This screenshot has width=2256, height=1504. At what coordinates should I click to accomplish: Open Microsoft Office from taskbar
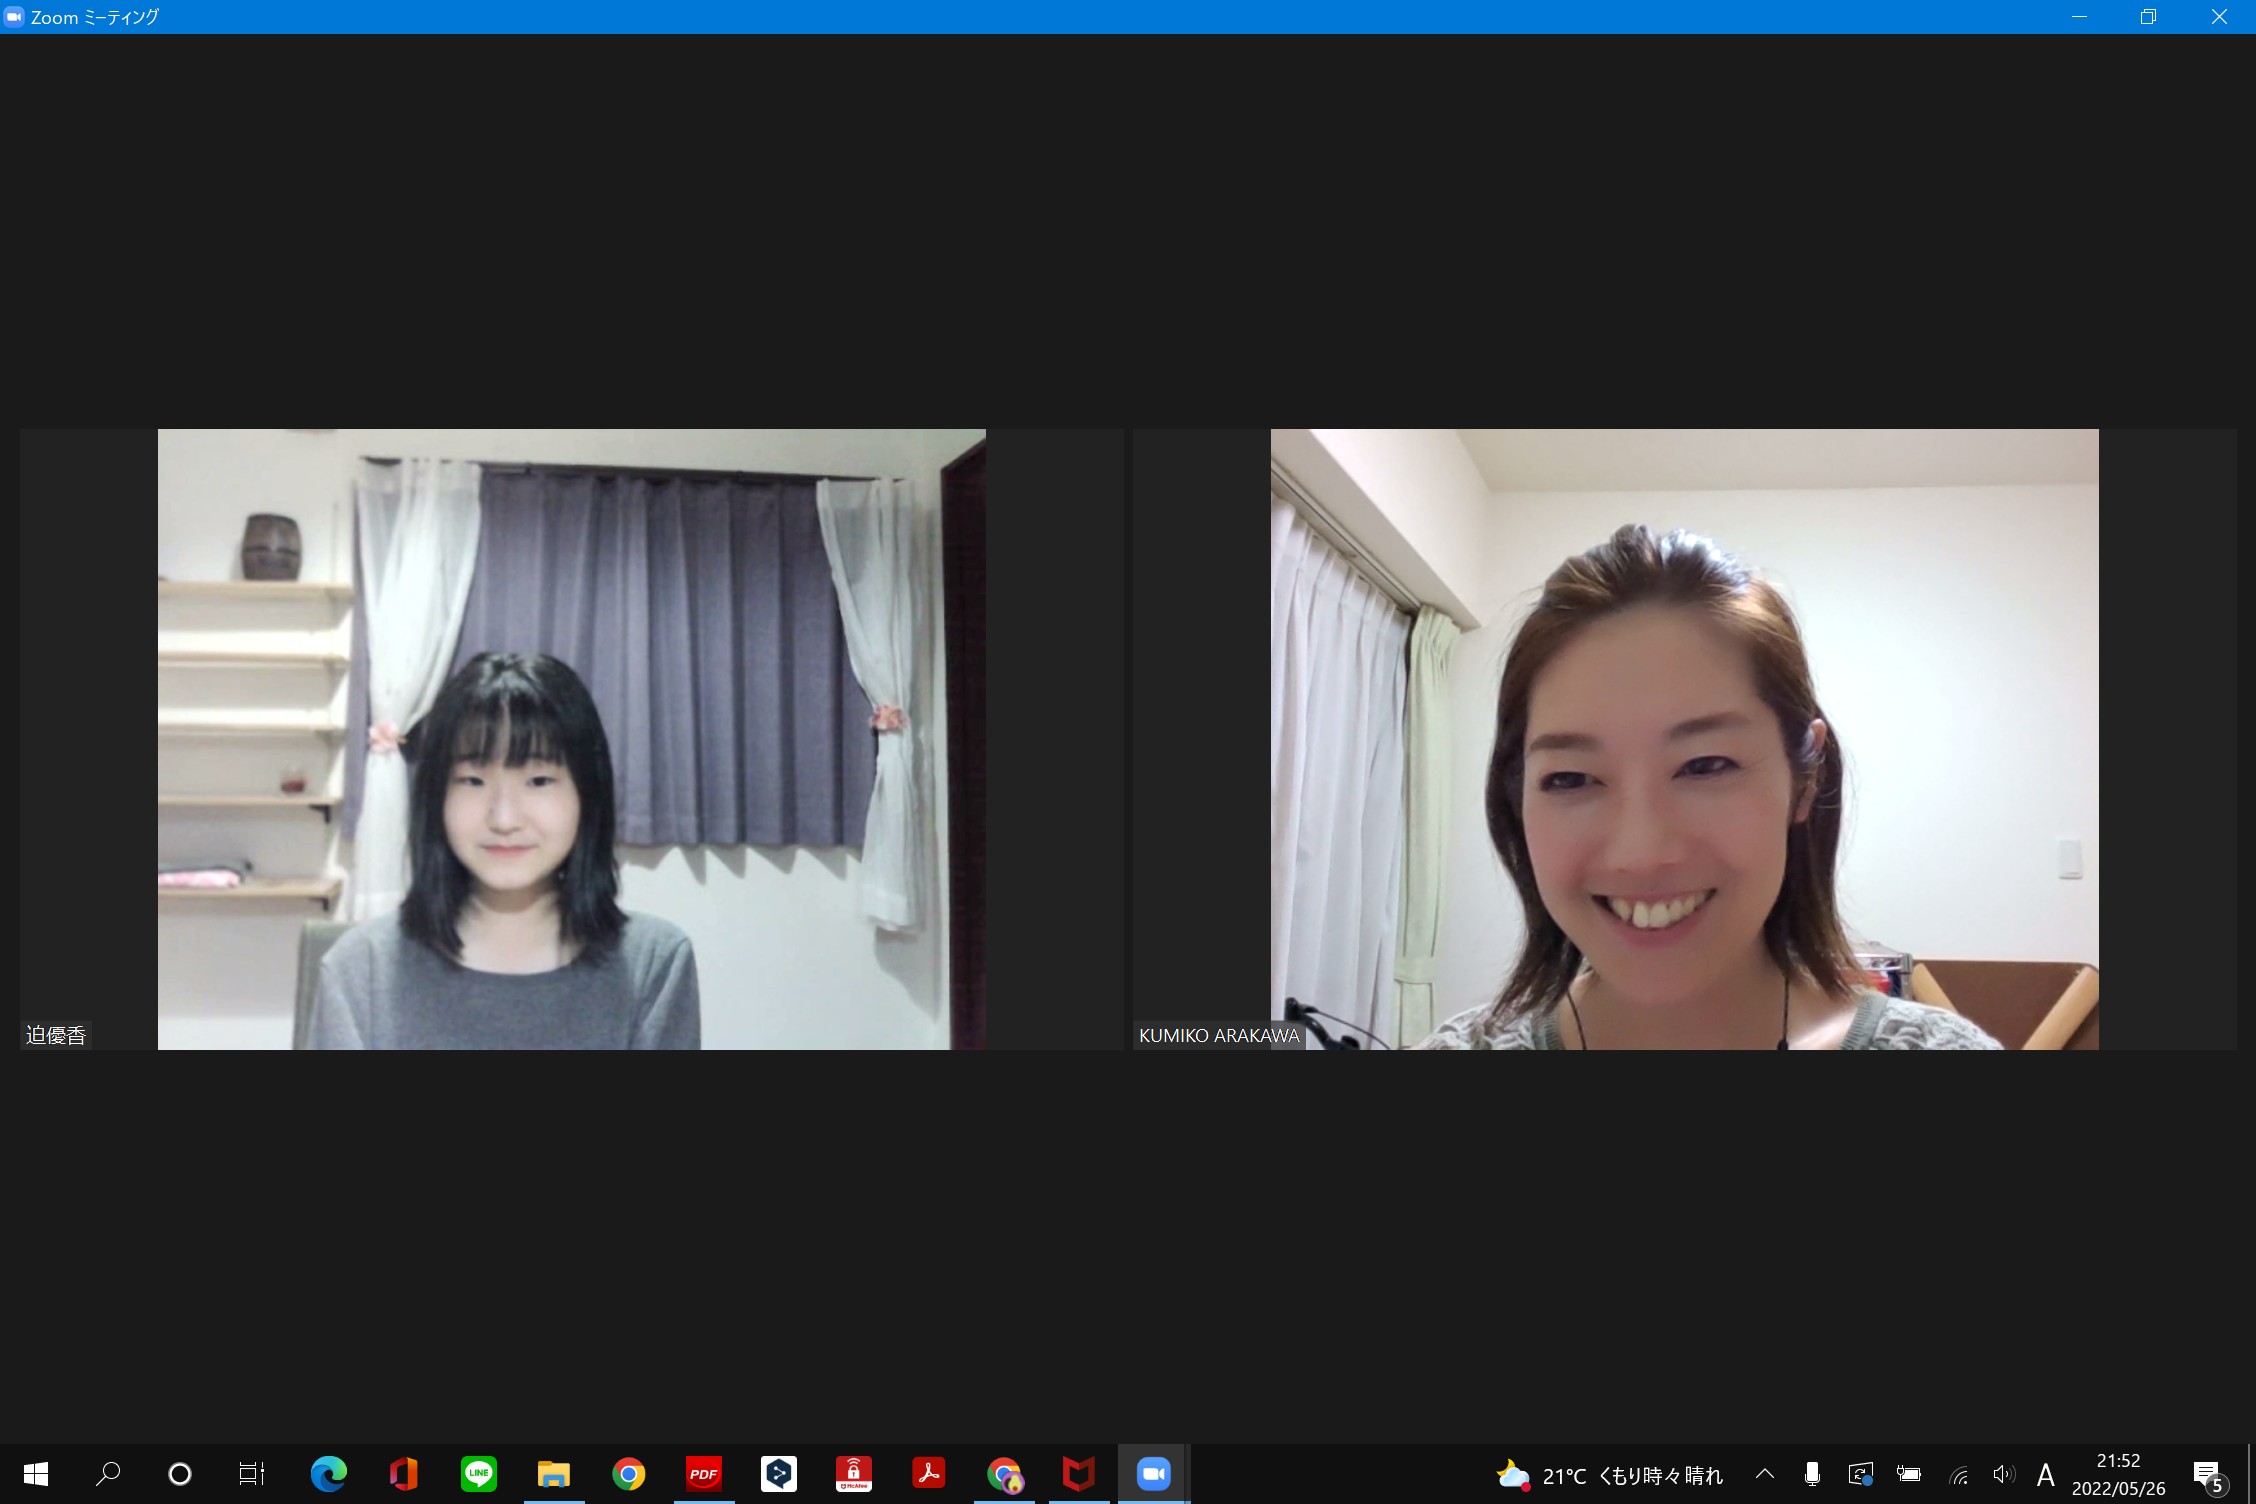click(x=403, y=1474)
